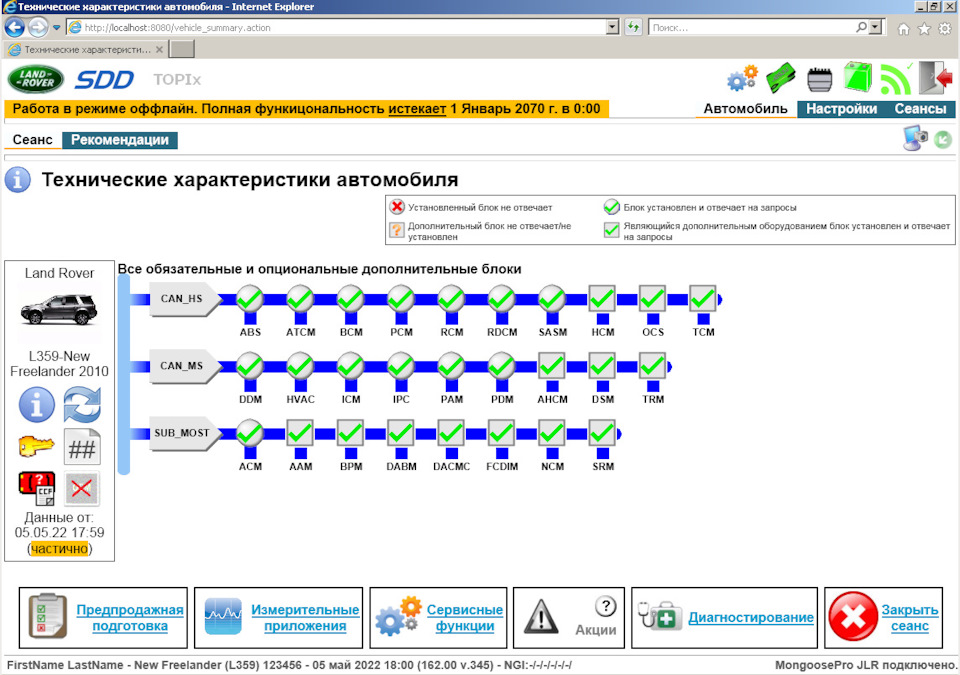Viewport: 960px width, 675px height.
Task: Click the IPC module icon
Action: pos(401,366)
